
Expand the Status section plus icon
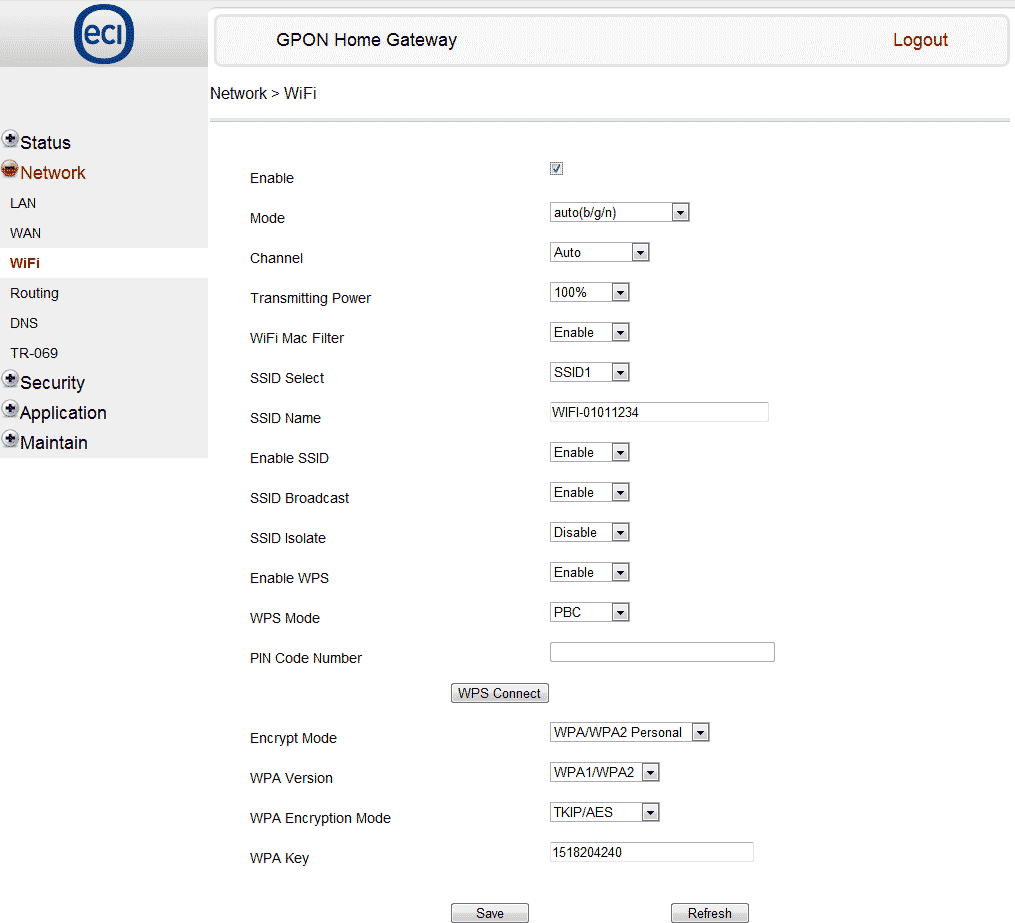click(x=10, y=140)
